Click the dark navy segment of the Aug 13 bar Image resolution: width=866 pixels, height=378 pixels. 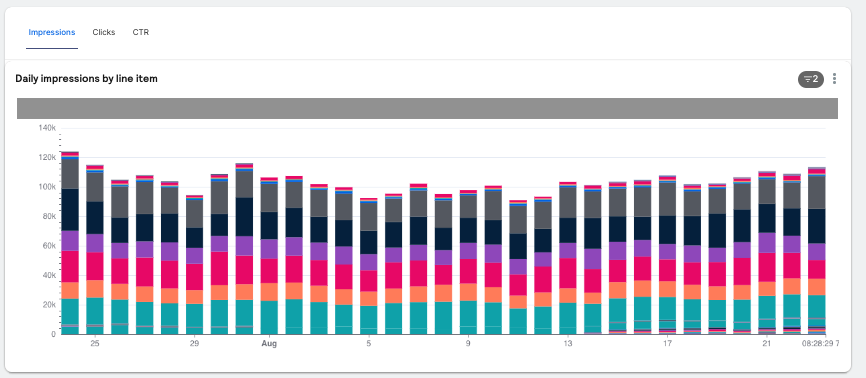pyautogui.click(x=568, y=230)
